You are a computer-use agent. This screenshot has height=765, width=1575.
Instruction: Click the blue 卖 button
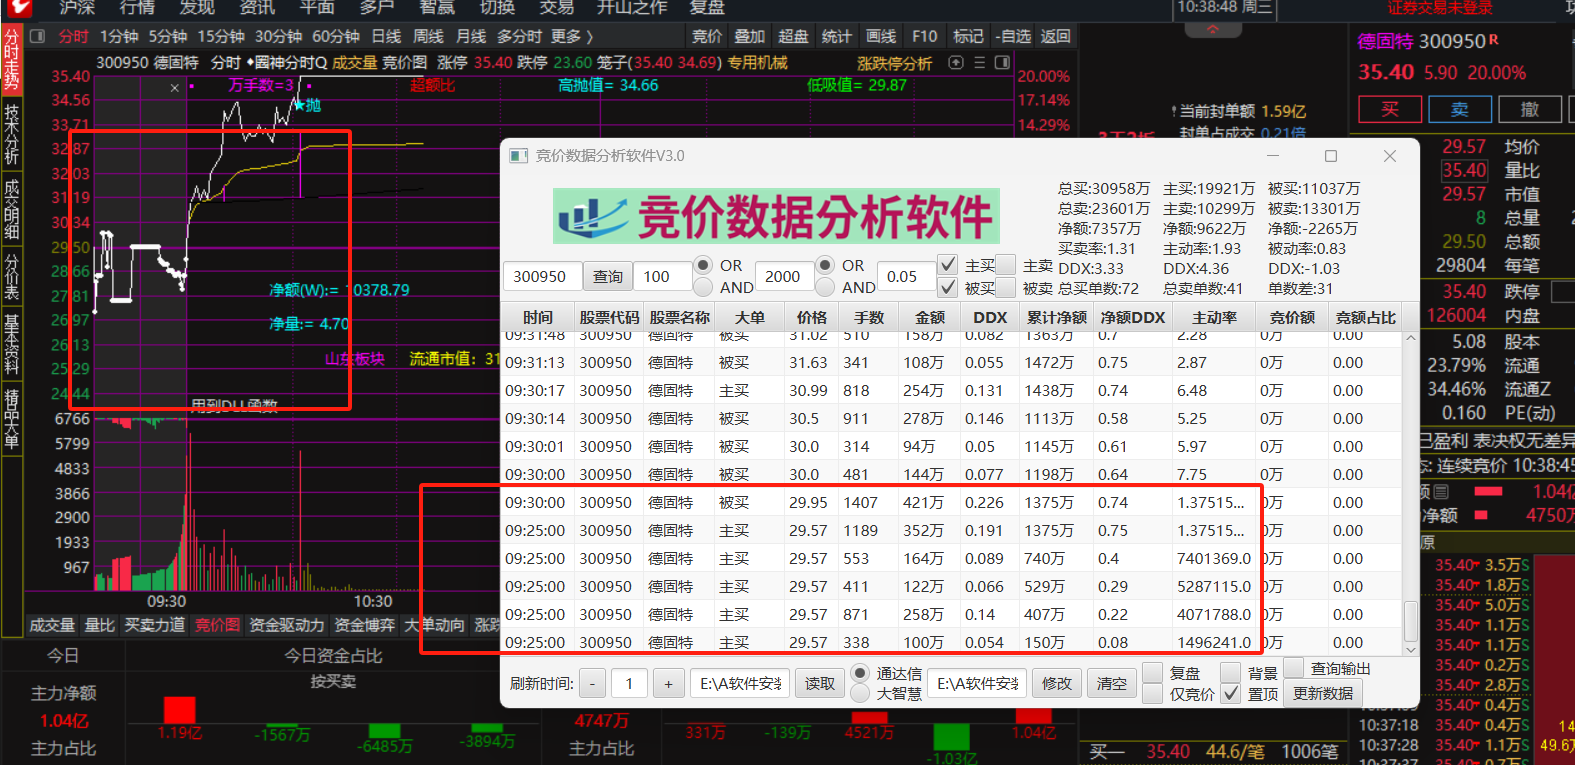(x=1460, y=109)
